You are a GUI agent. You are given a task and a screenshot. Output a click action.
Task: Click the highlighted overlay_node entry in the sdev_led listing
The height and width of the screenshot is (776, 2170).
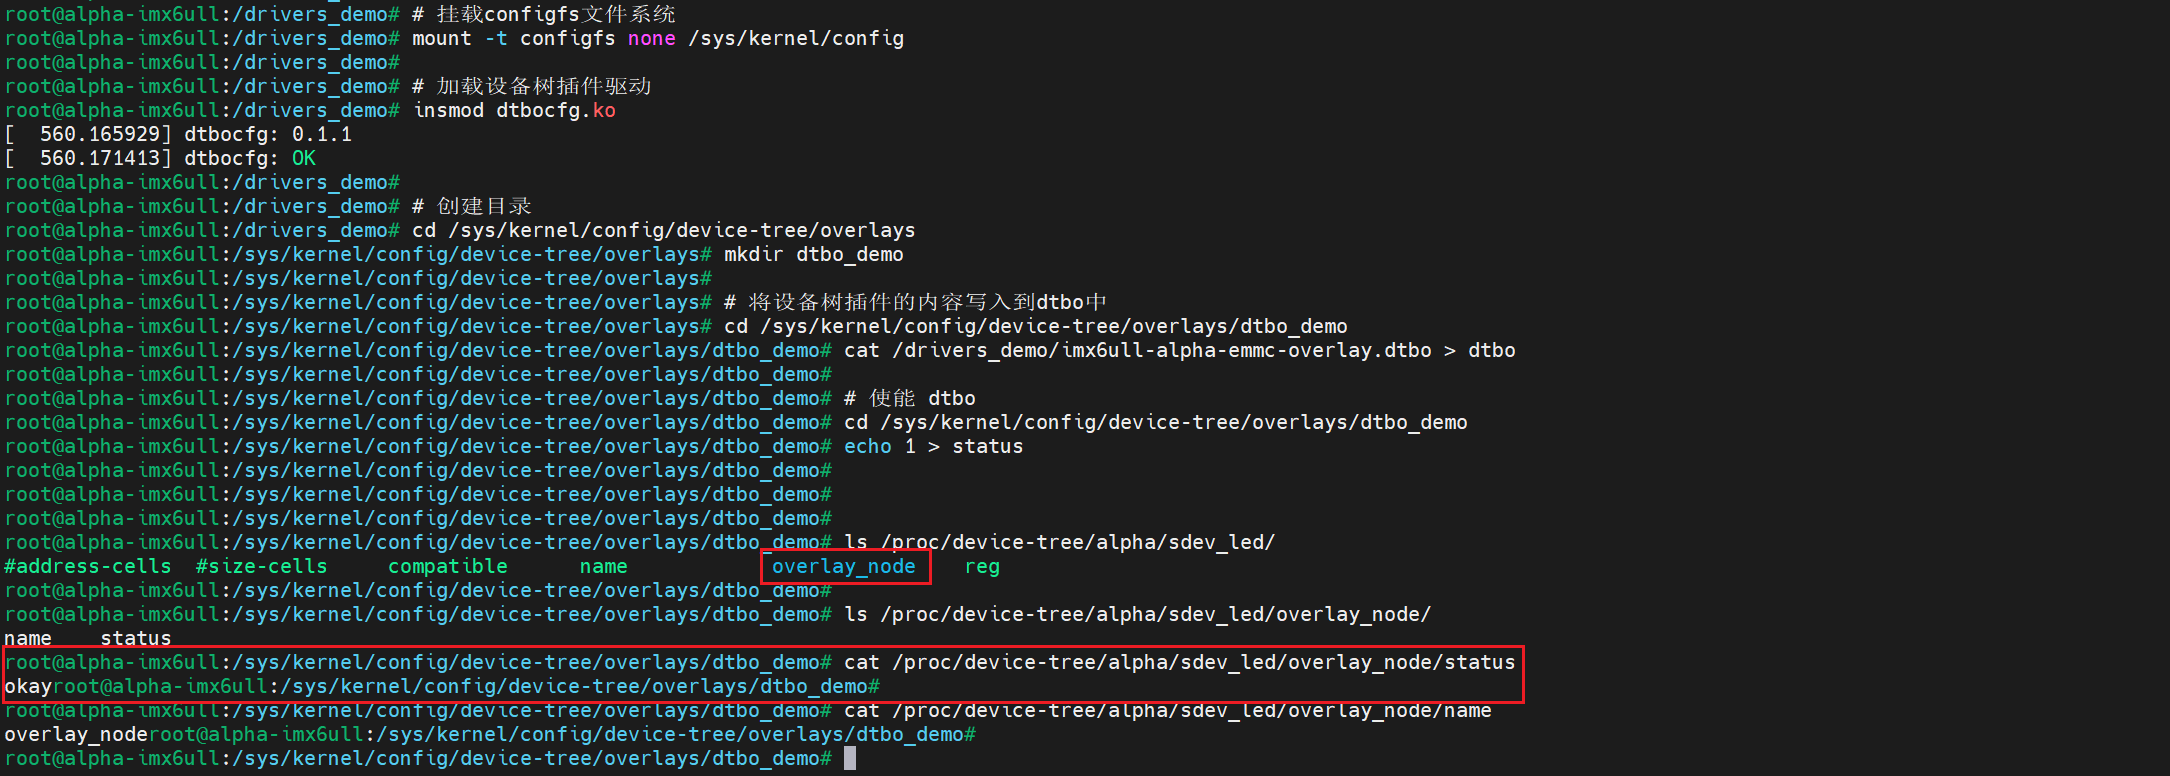[x=843, y=567]
